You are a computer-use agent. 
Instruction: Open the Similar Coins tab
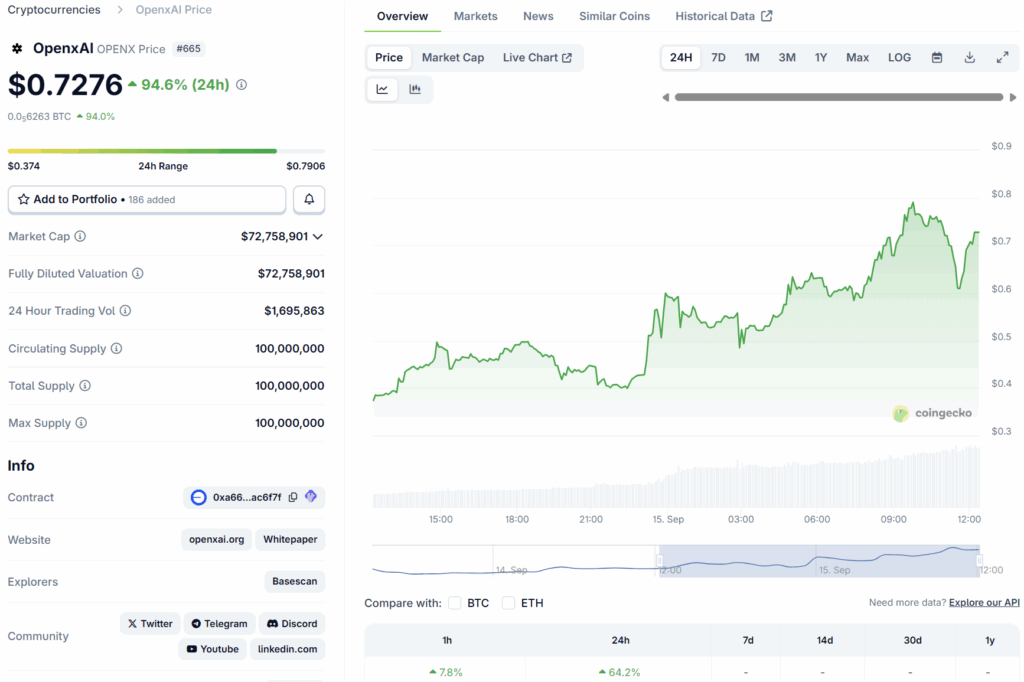614,16
